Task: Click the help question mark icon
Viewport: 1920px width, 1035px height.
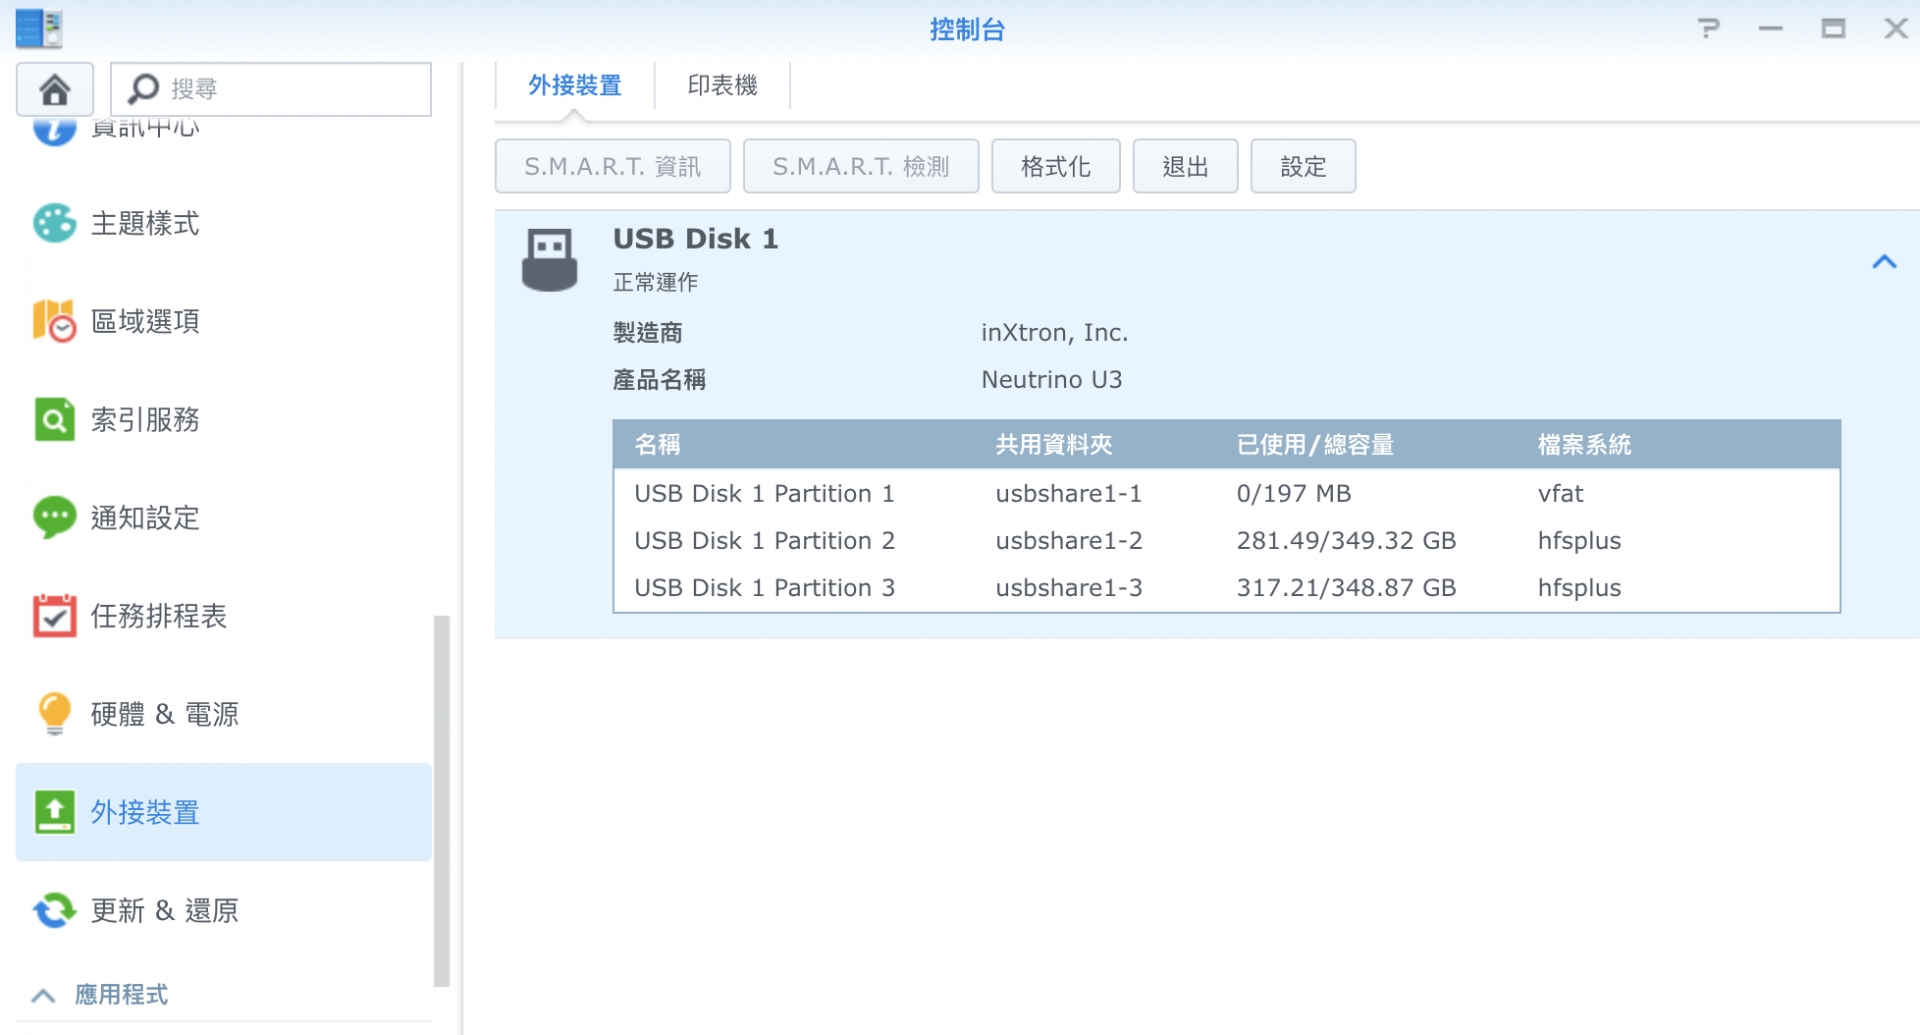Action: 1708,29
